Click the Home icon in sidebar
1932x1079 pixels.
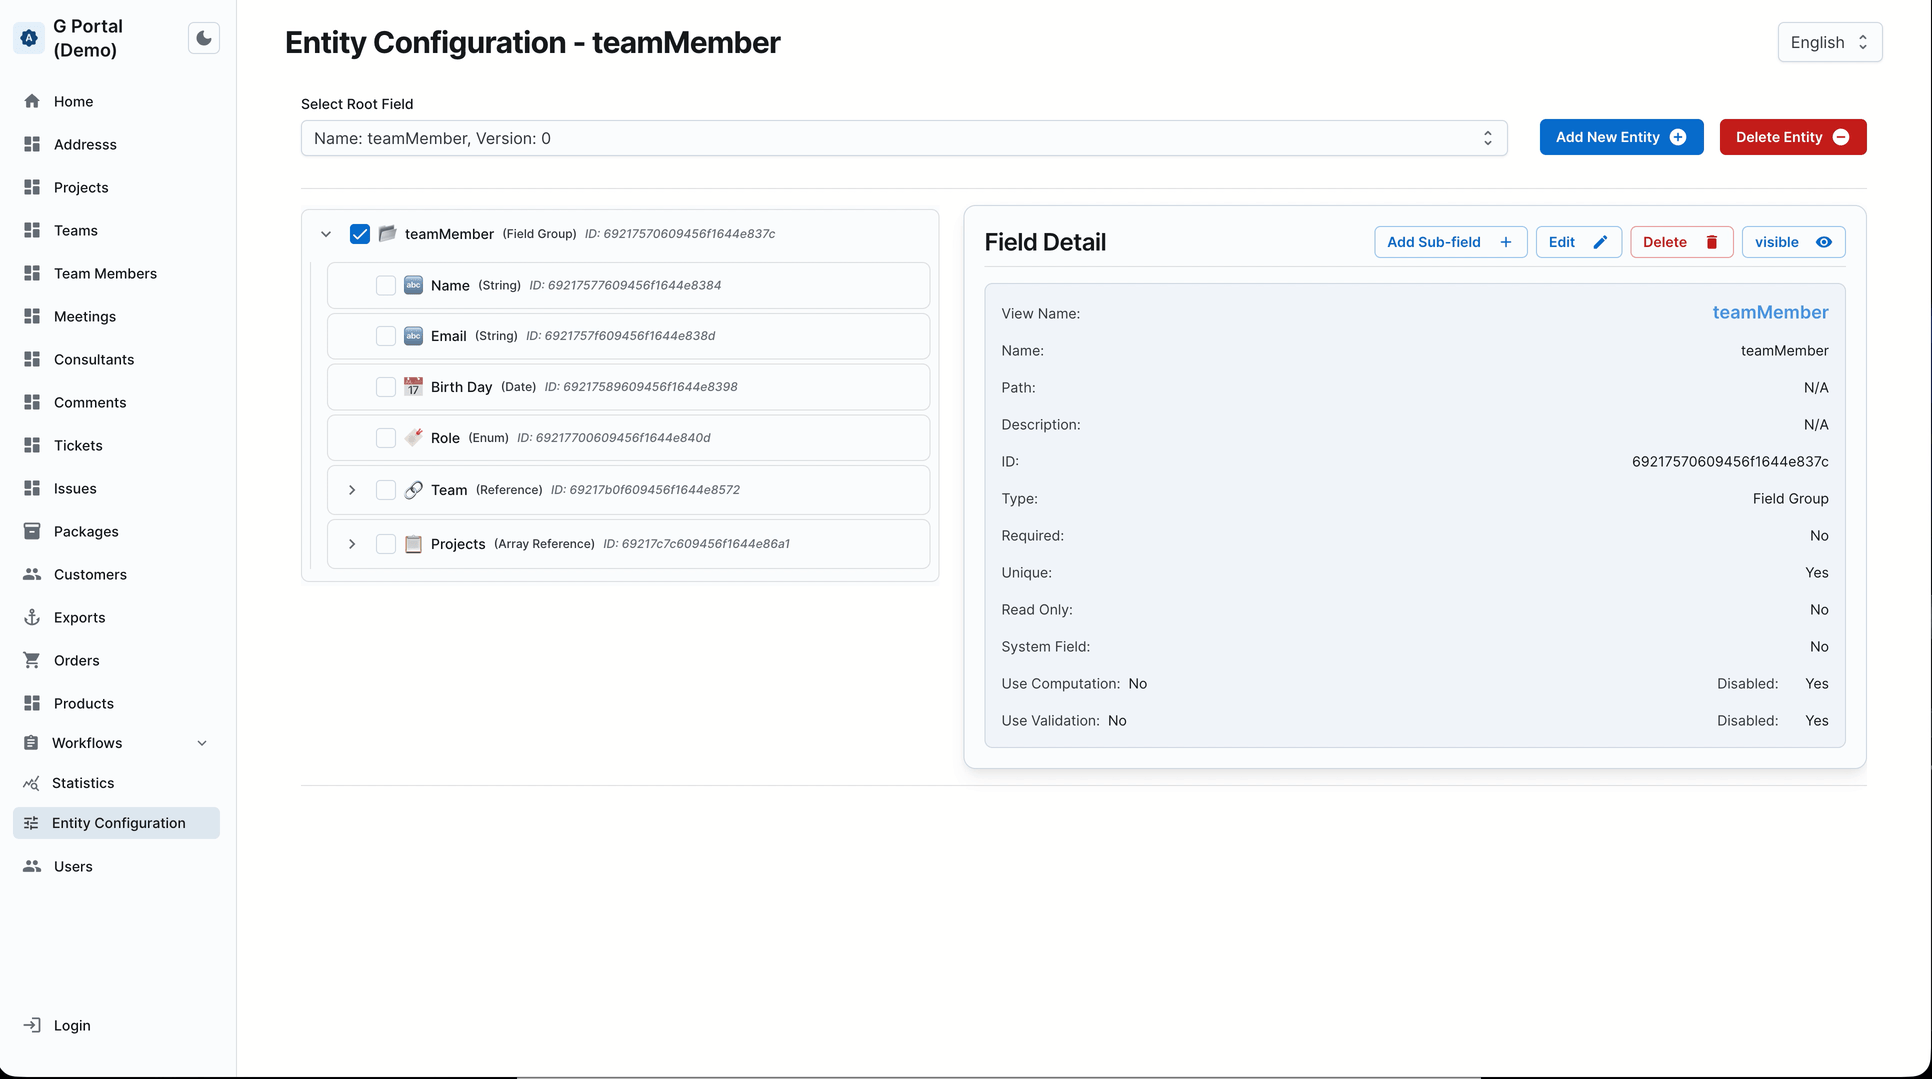point(32,101)
